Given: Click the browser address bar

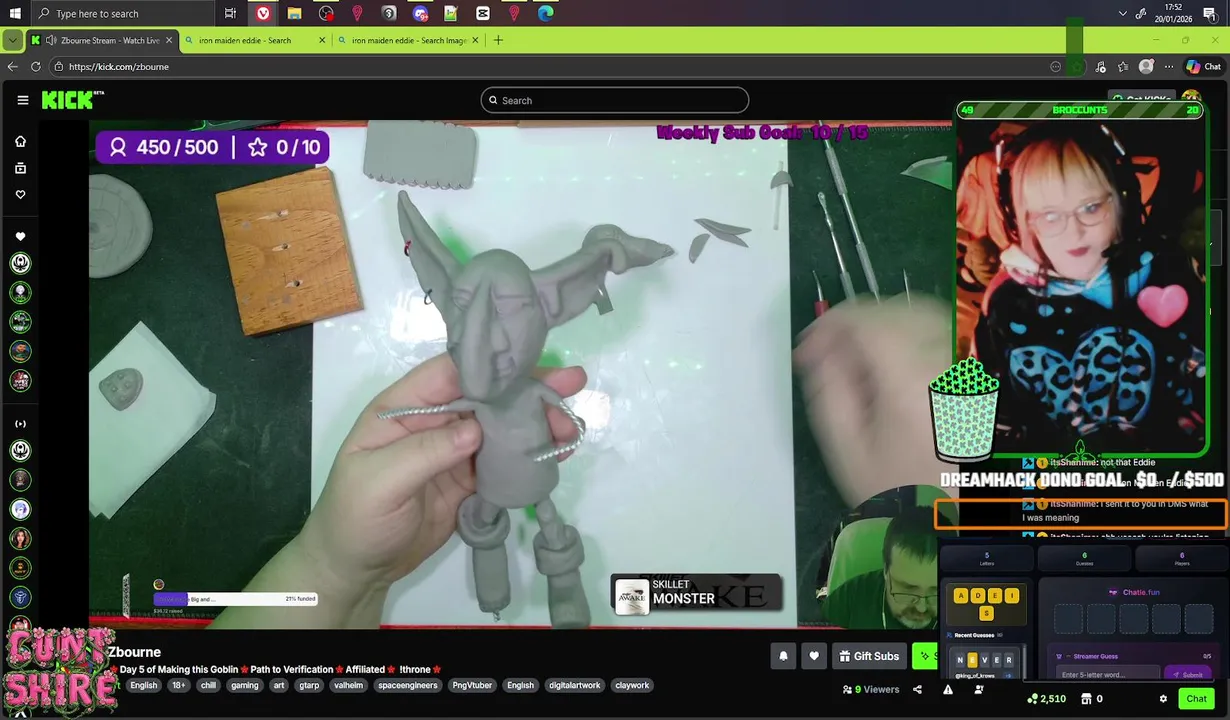Looking at the screenshot, I should (550, 67).
